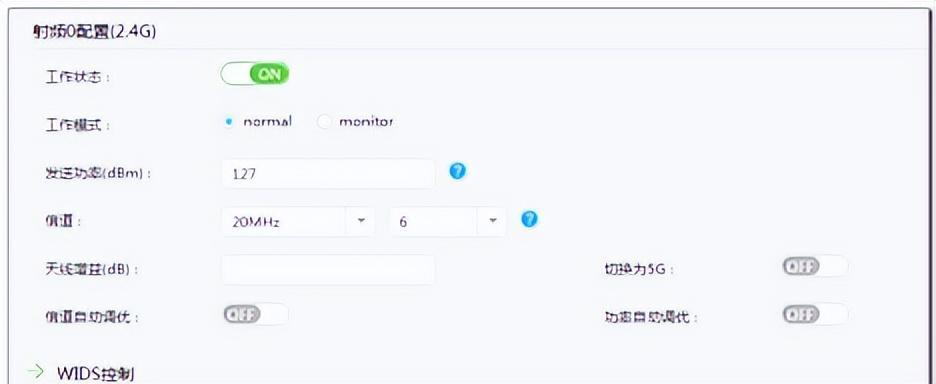936x384 pixels.
Task: Click the green arrow icon before WIDS控制
Action: pos(36,371)
